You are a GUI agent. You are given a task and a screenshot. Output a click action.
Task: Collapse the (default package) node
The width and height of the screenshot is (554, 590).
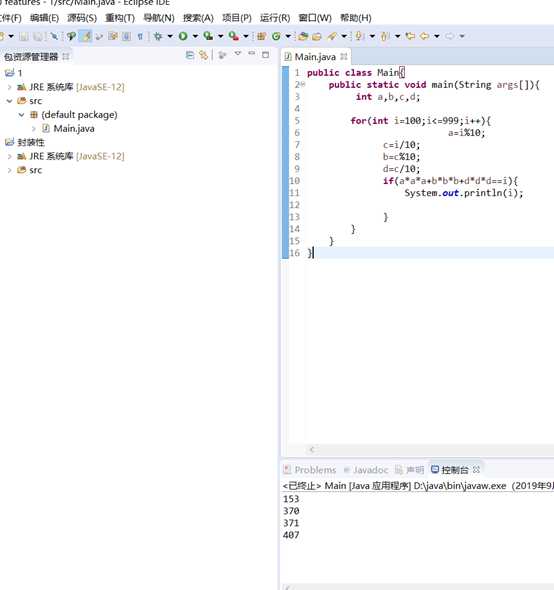pos(22,115)
